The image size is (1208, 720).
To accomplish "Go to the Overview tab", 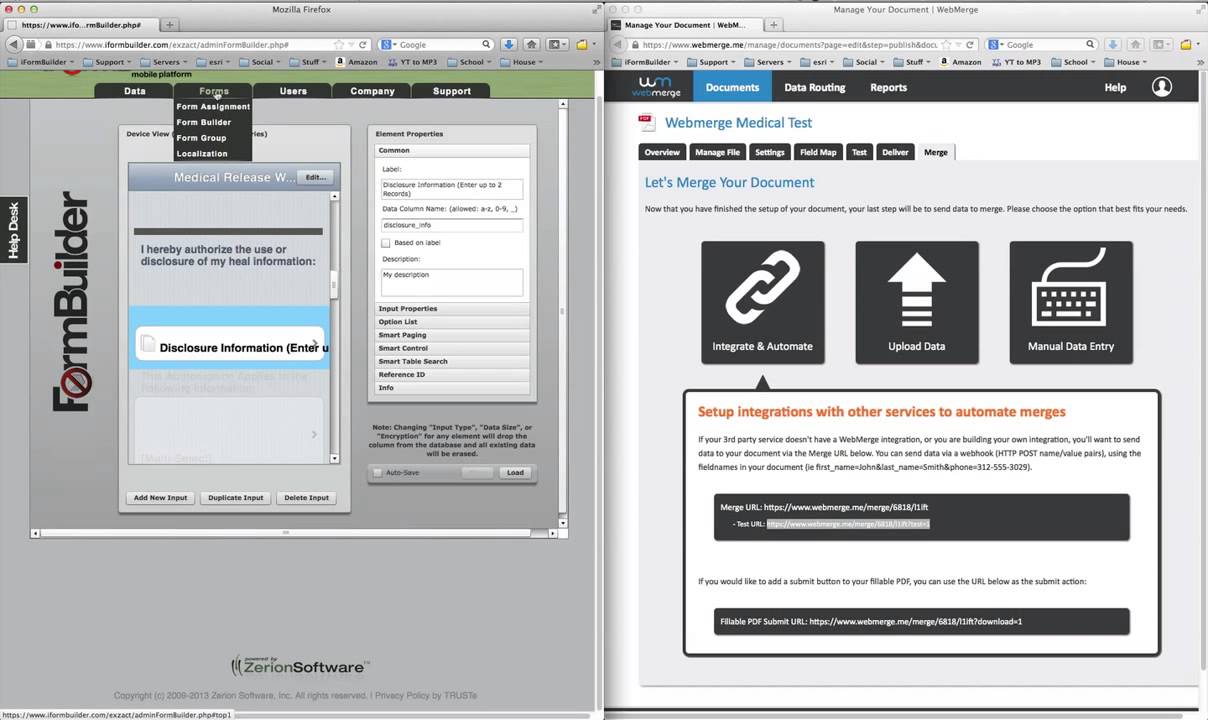I will point(662,152).
